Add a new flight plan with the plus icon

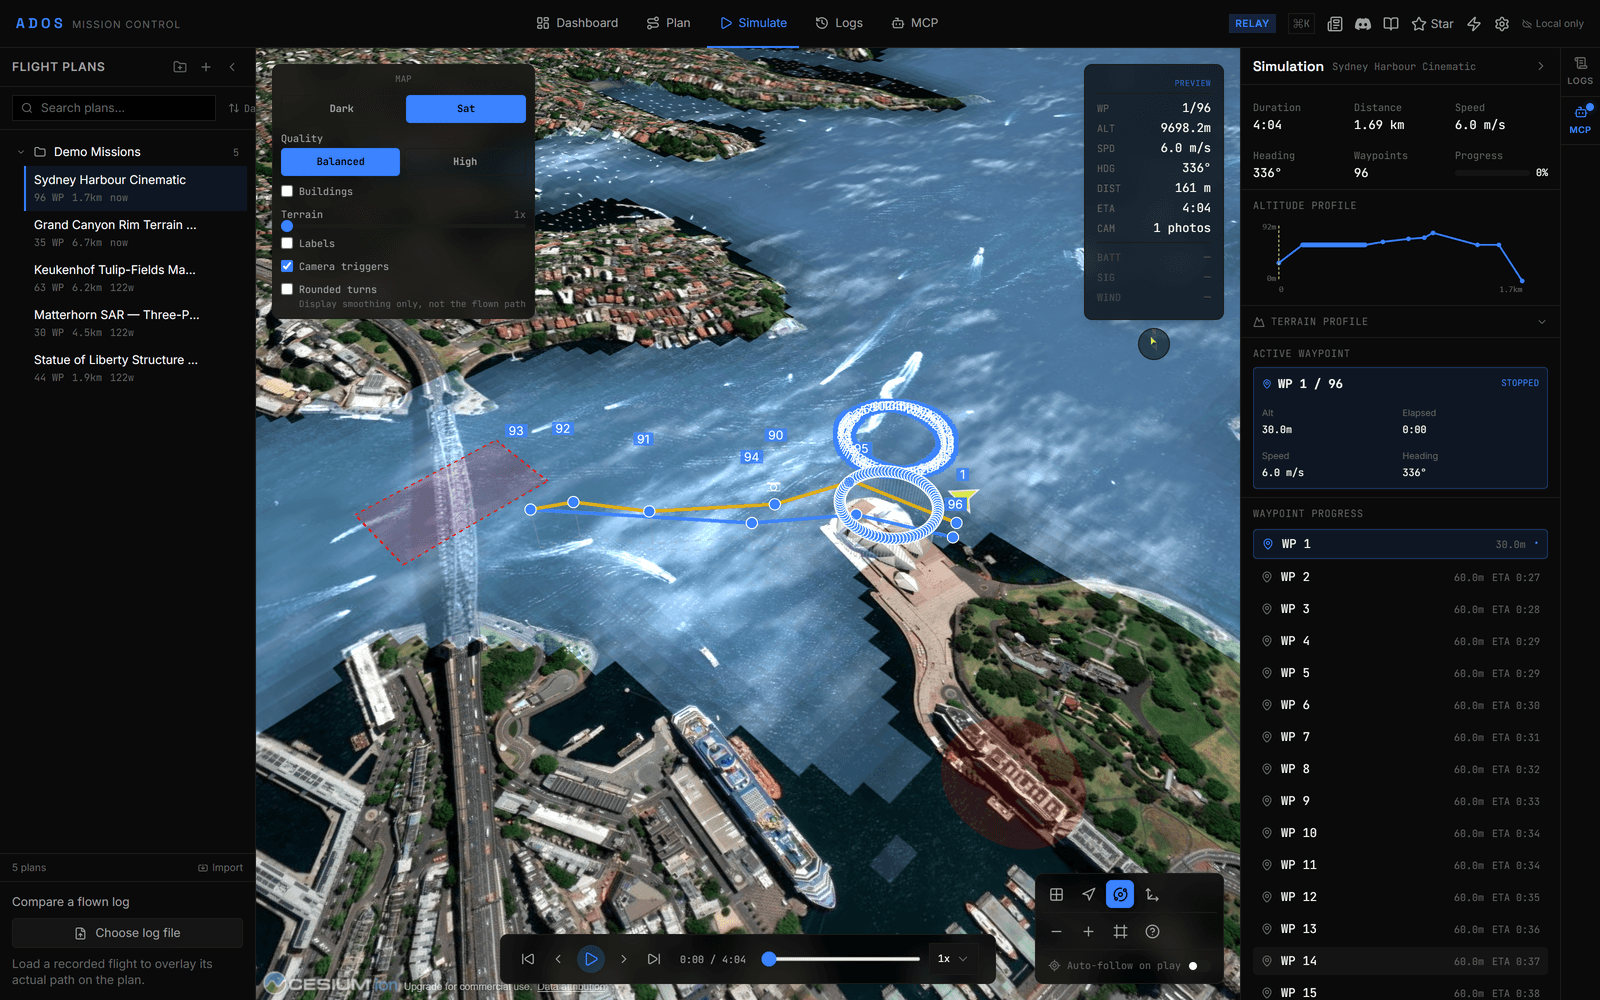206,67
